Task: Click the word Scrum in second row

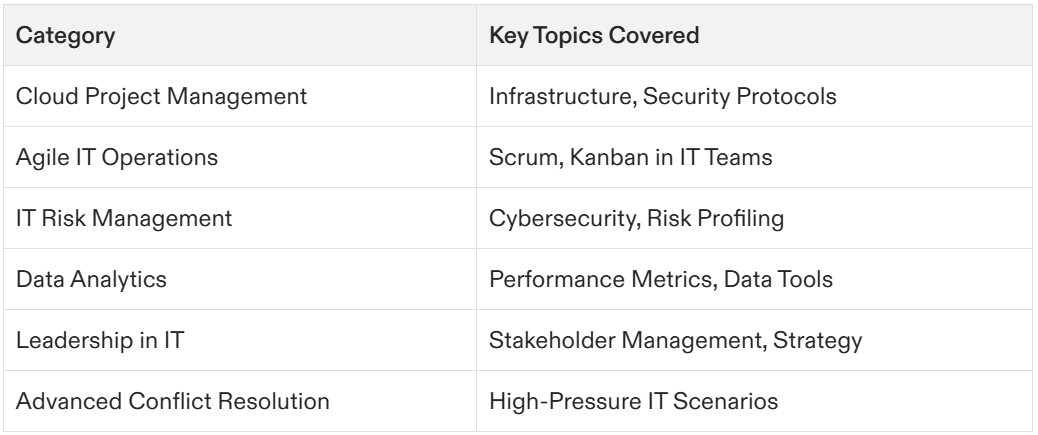Action: (x=524, y=158)
